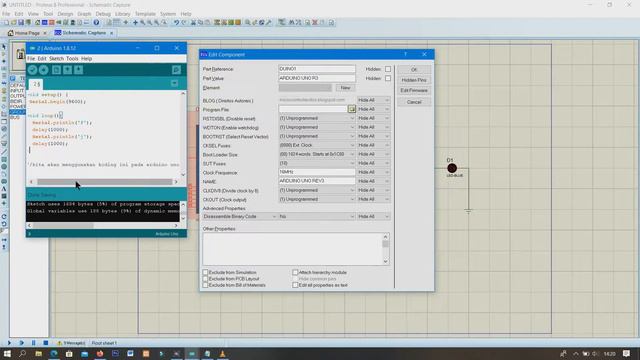640x360 pixels.
Task: Click the Cut scissors icon in Proteus toolbar
Action: pyautogui.click(x=193, y=22)
